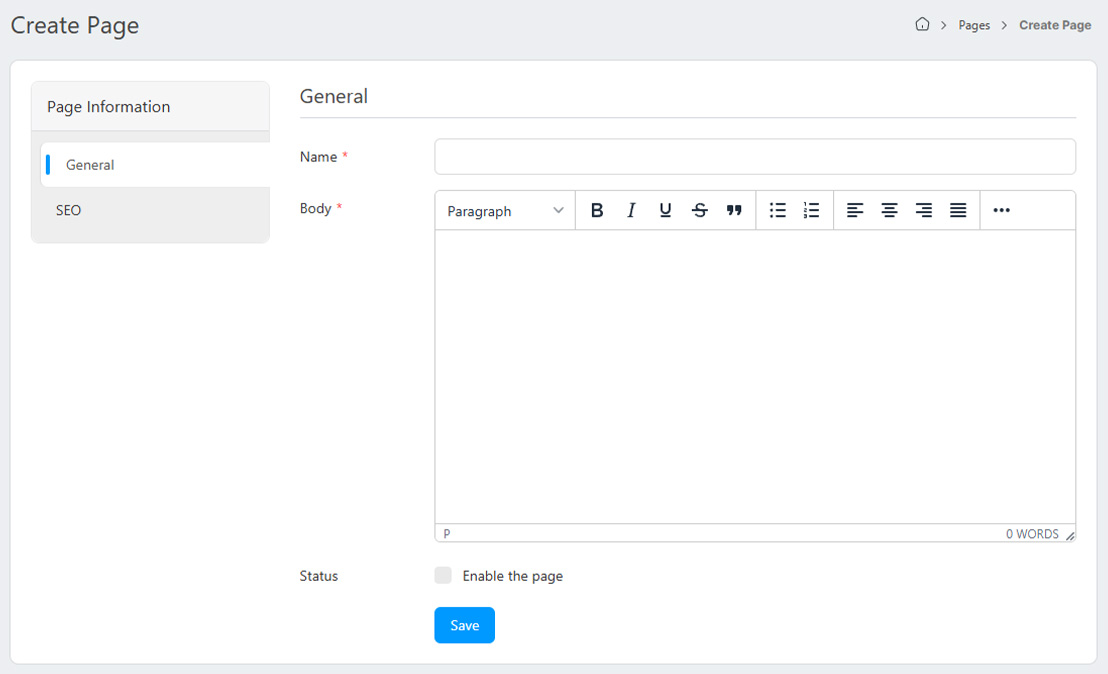This screenshot has height=674, width=1108.
Task: Go to home via breadcrumb icon
Action: click(x=922, y=25)
